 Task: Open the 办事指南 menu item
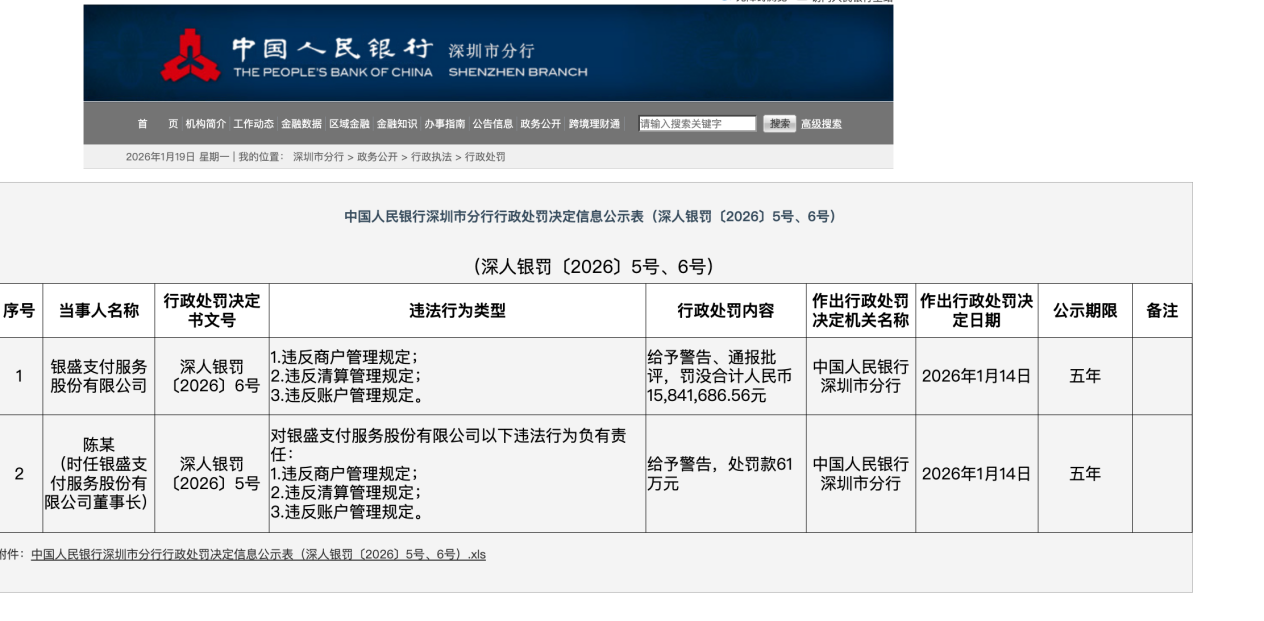coord(444,124)
